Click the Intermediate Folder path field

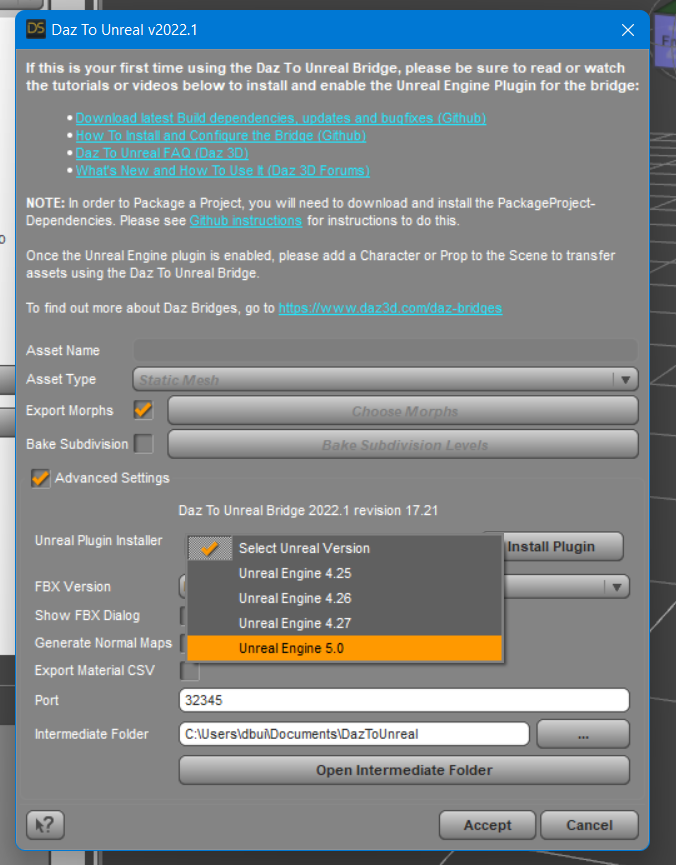click(x=354, y=734)
